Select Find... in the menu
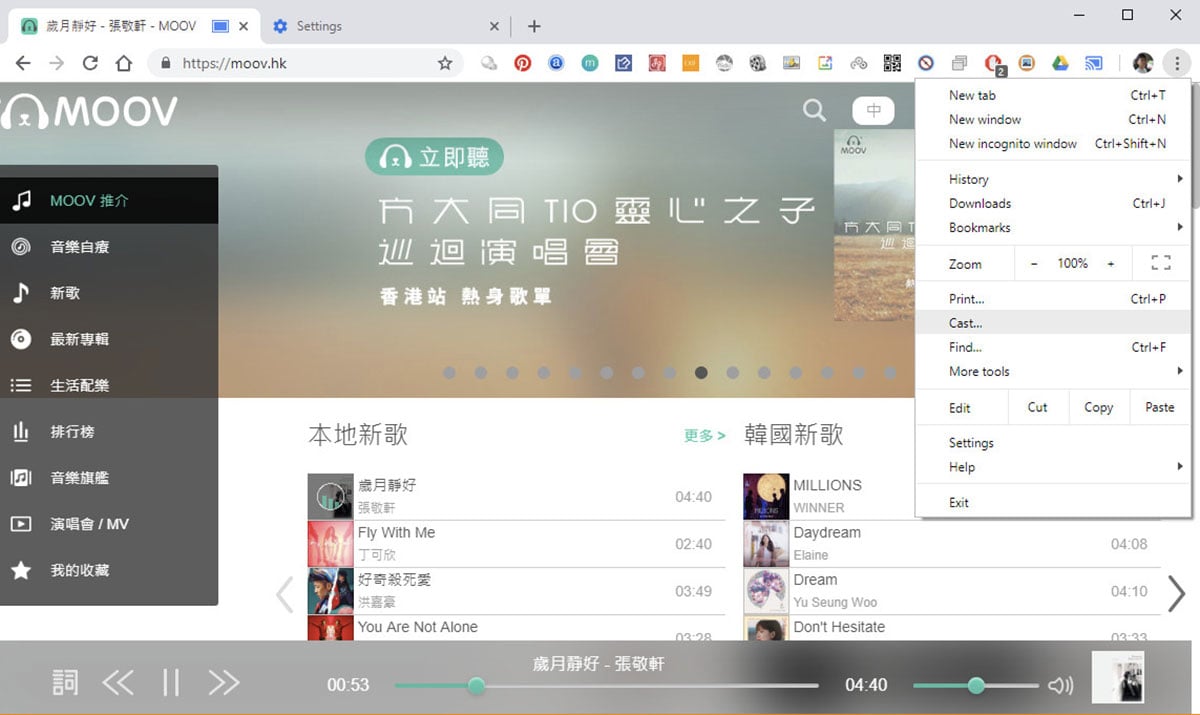 tap(1053, 347)
